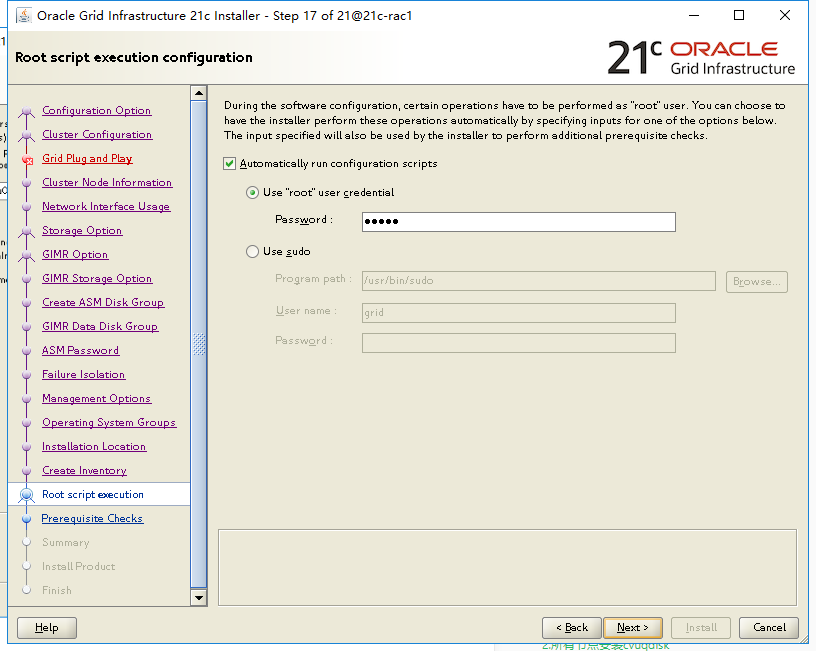The image size is (816, 651).
Task: Click the sudo User name field
Action: tap(519, 313)
